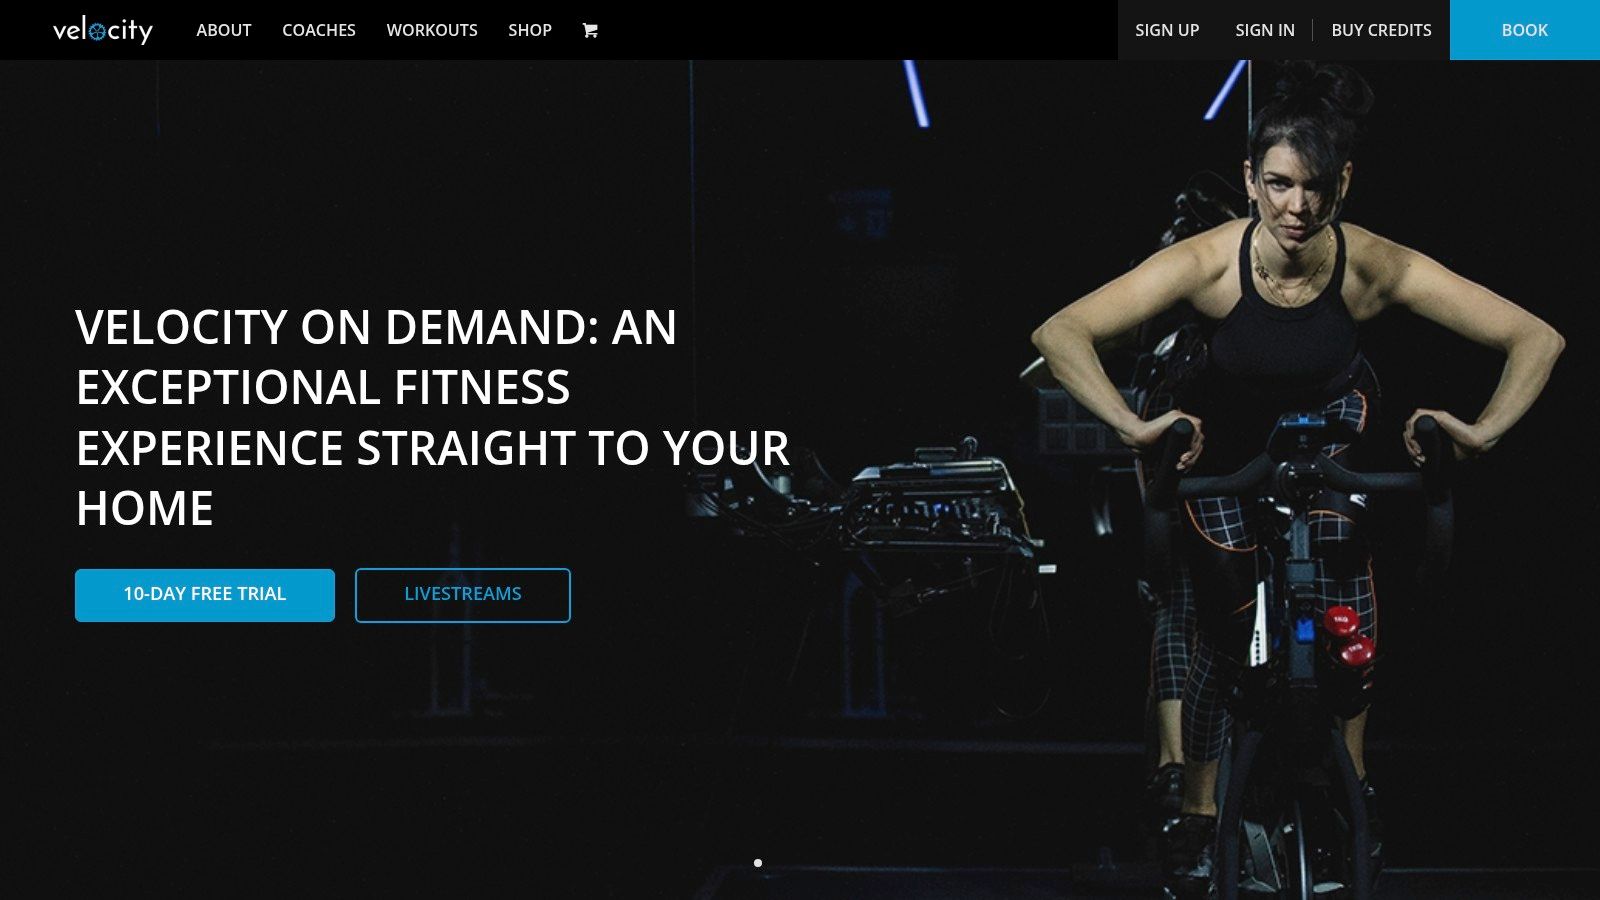Start the 10-DAY FREE TRIAL
Screen dimensions: 1600x900
coord(205,595)
